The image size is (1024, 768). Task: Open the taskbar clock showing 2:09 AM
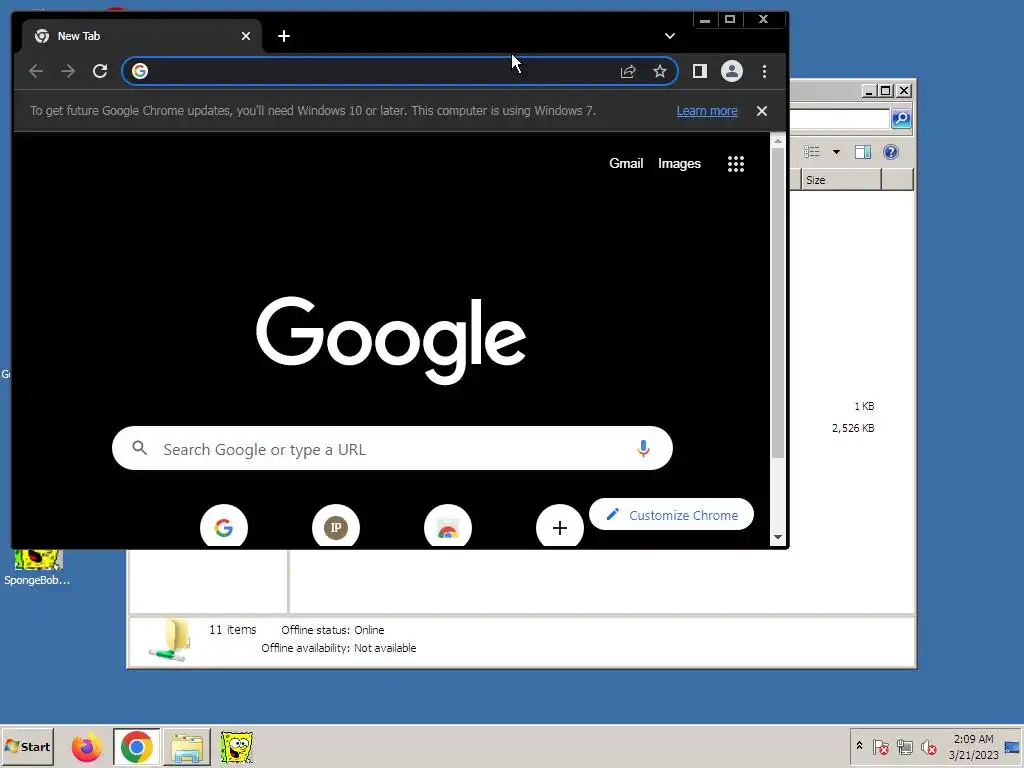[x=973, y=746]
